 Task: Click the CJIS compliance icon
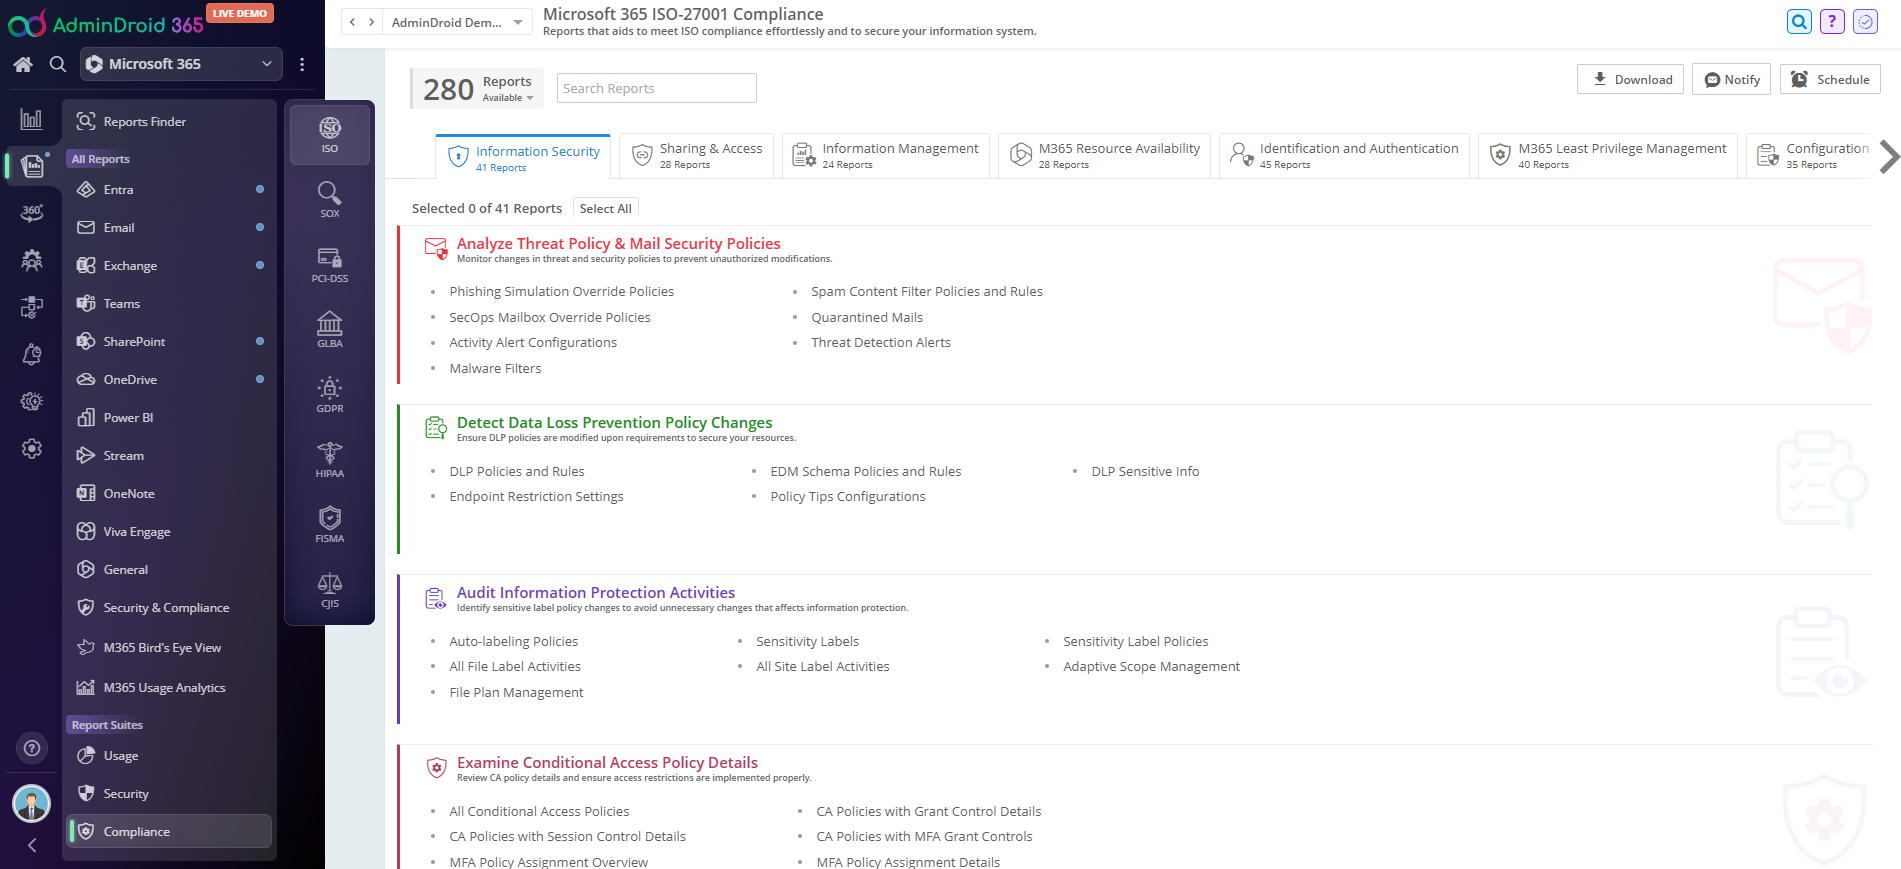[x=329, y=590]
